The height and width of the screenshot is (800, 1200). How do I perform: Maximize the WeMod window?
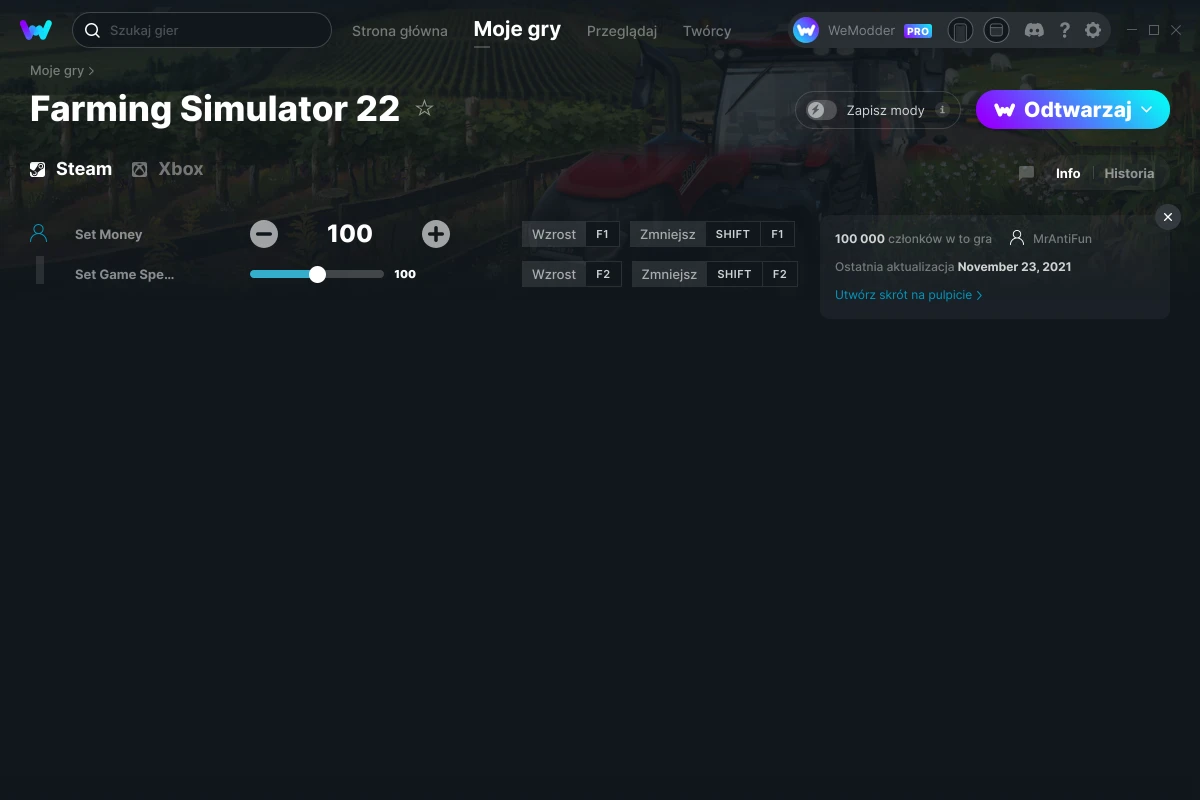[1154, 30]
